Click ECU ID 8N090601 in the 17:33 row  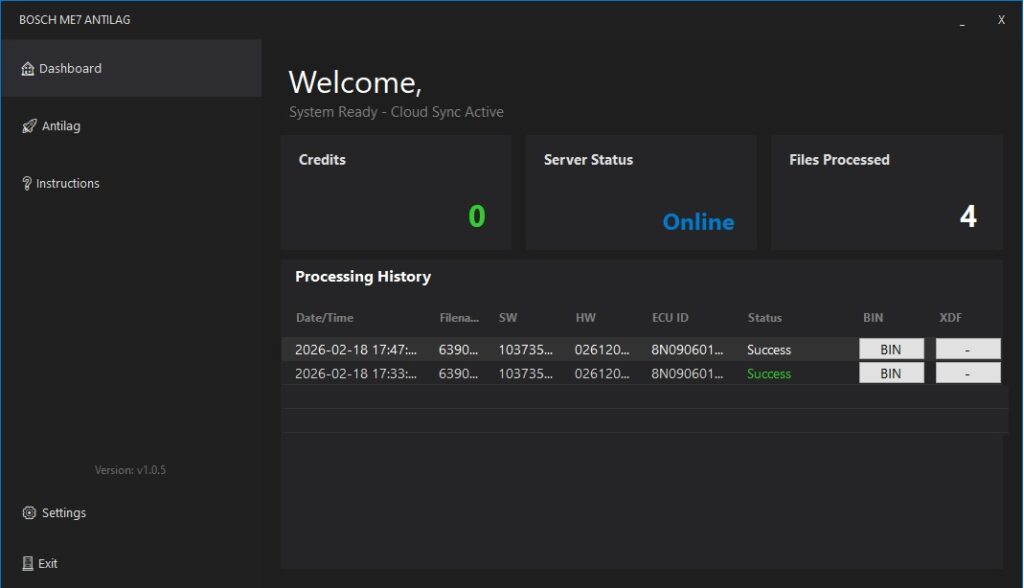tap(687, 374)
